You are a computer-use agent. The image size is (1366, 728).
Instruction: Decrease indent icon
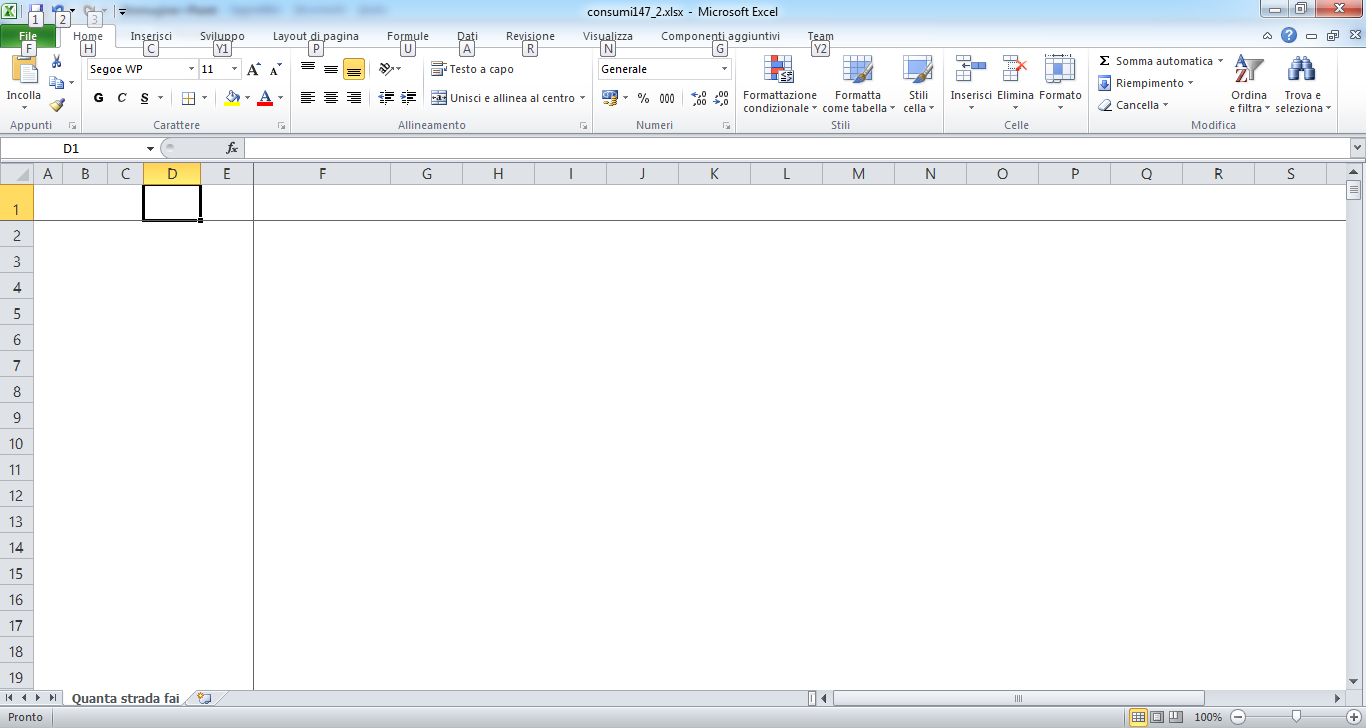click(387, 98)
